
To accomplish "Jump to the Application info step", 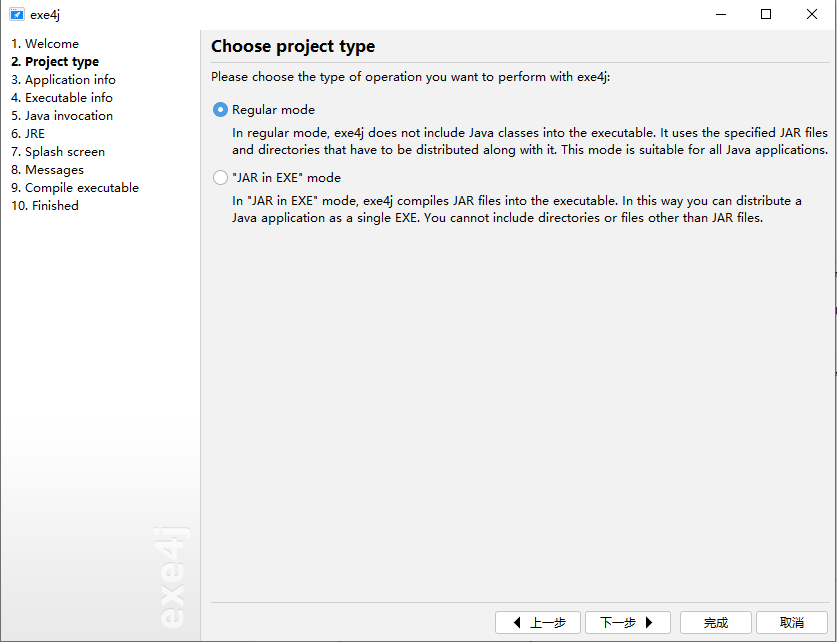I will pyautogui.click(x=64, y=80).
